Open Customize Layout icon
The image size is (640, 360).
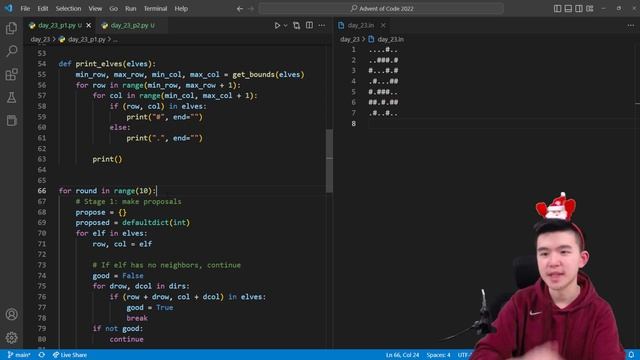pyautogui.click(x=589, y=9)
